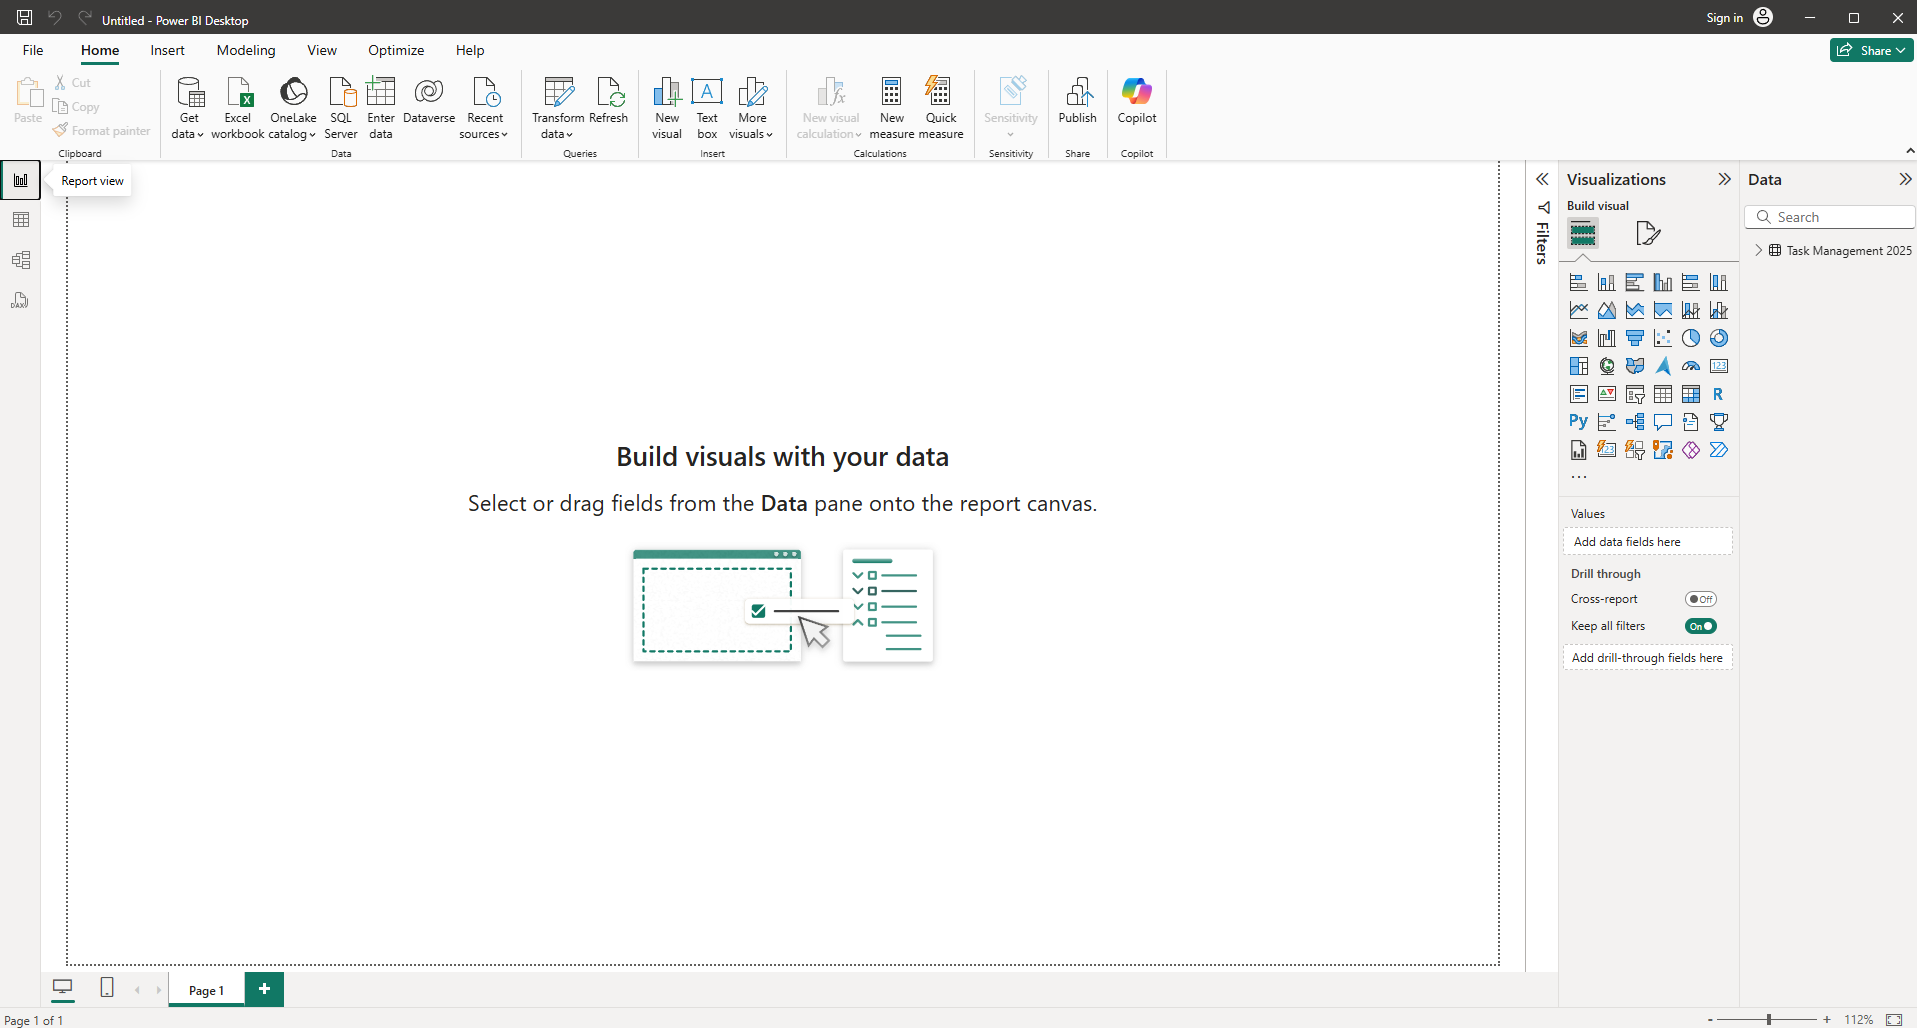Collapse the Visualizations pane
The image size is (1917, 1028).
[1724, 180]
